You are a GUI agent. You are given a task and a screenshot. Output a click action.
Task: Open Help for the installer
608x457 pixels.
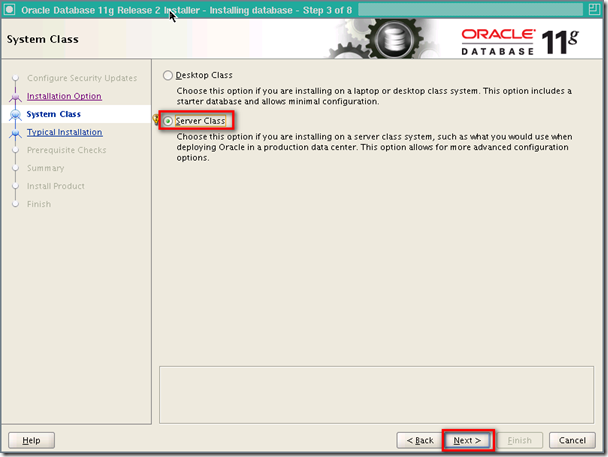tap(31, 440)
